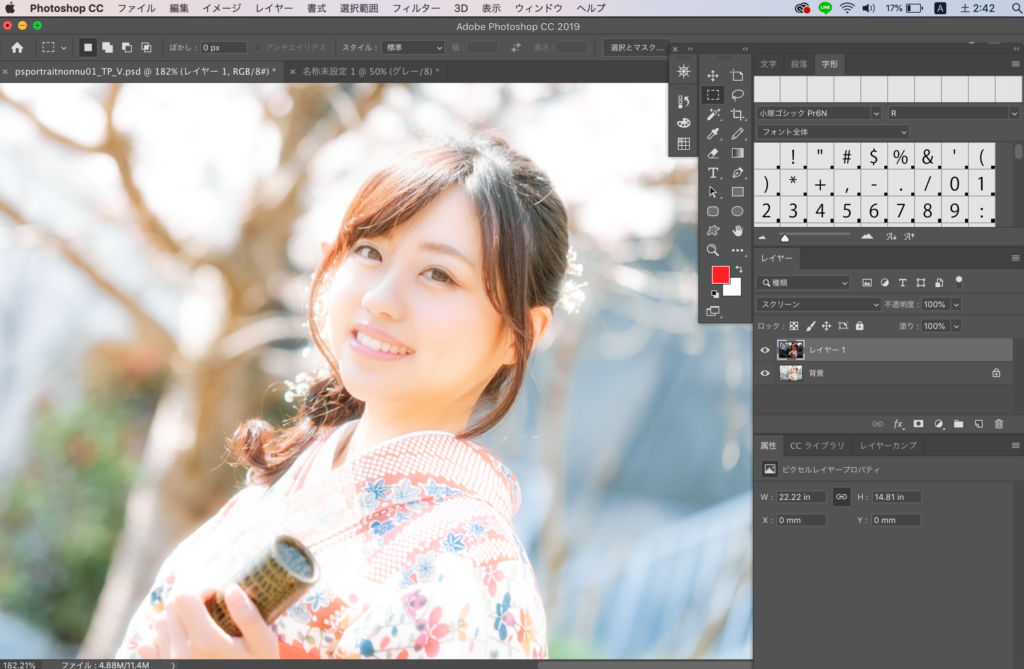Hide レイヤー 1 via its eye icon
The height and width of the screenshot is (669, 1024).
pyautogui.click(x=765, y=350)
